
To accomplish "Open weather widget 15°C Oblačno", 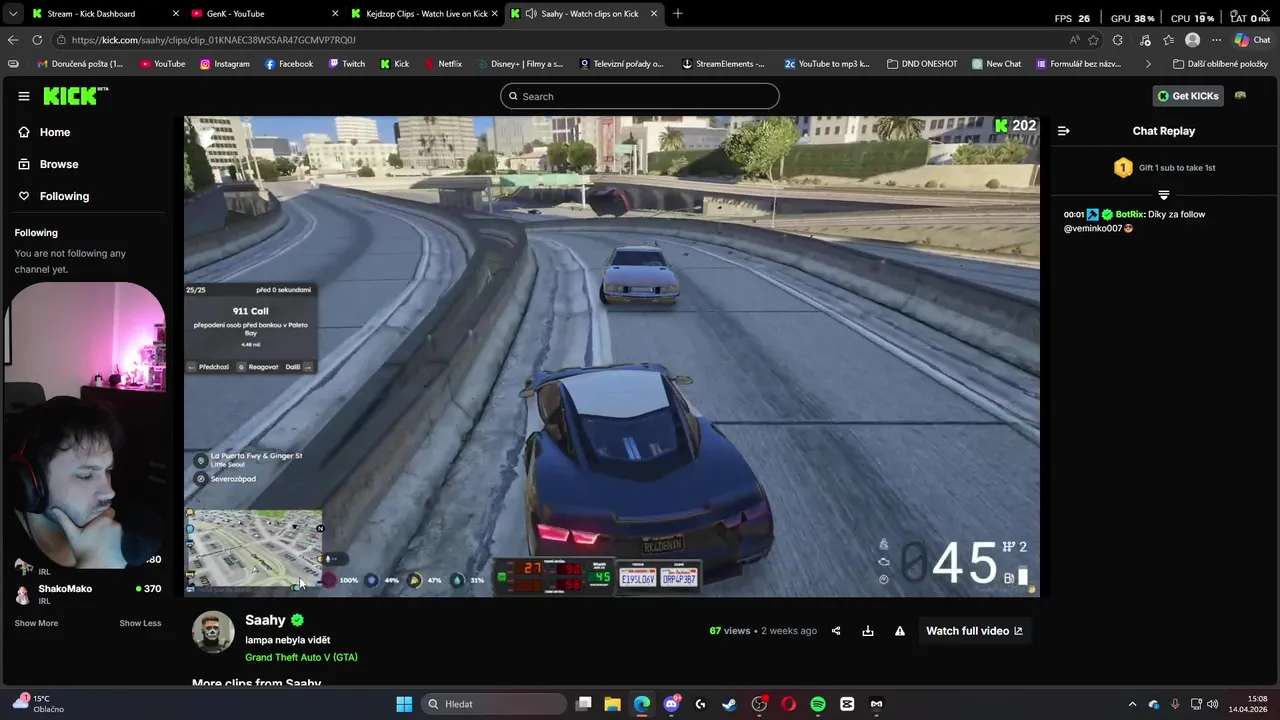I will pos(38,704).
